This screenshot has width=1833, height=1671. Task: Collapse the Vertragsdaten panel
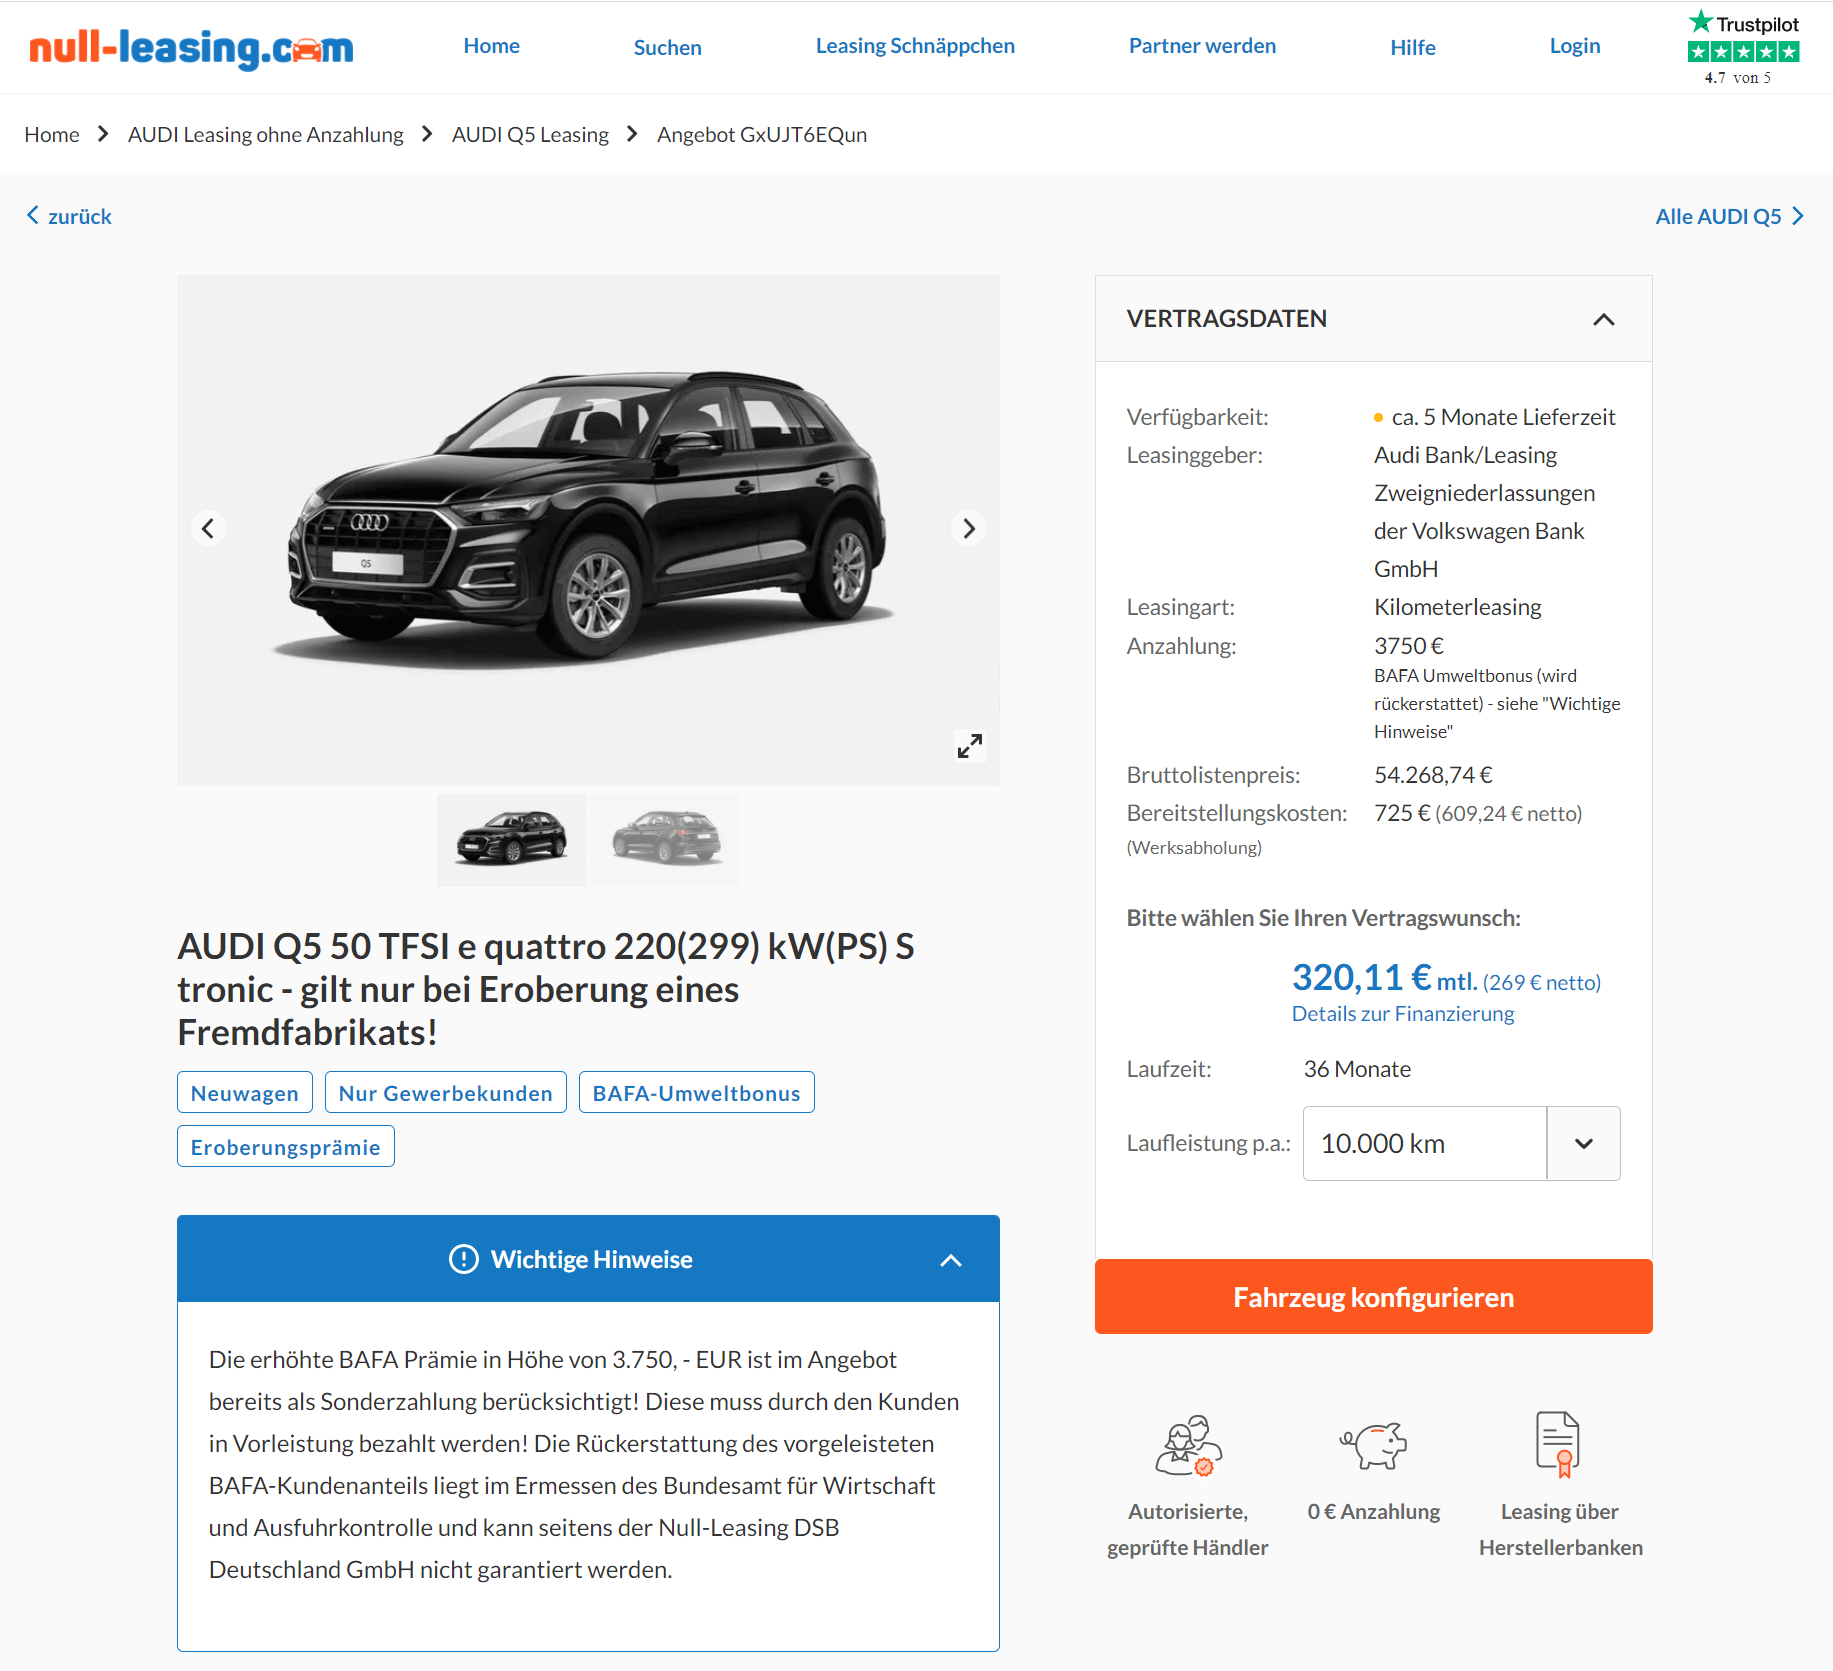click(x=1603, y=319)
